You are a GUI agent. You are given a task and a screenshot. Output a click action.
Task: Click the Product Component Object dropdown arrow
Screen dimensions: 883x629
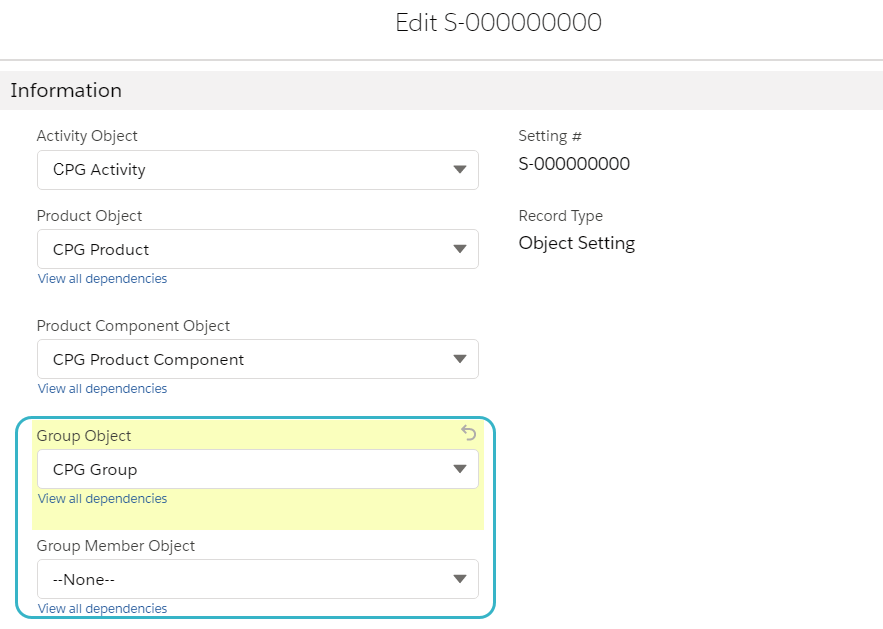(x=459, y=360)
